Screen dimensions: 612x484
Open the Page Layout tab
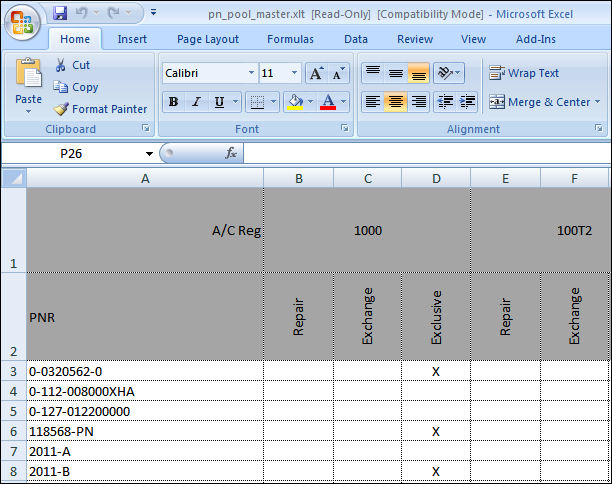(x=208, y=39)
